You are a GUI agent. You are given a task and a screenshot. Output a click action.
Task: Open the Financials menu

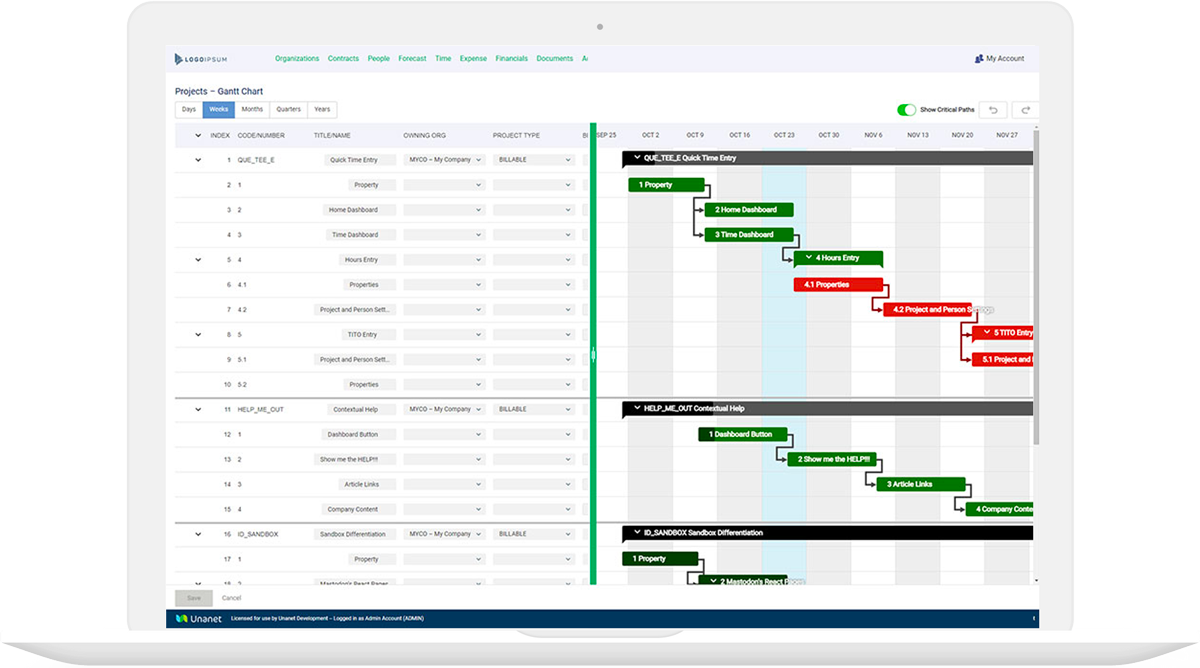[511, 58]
